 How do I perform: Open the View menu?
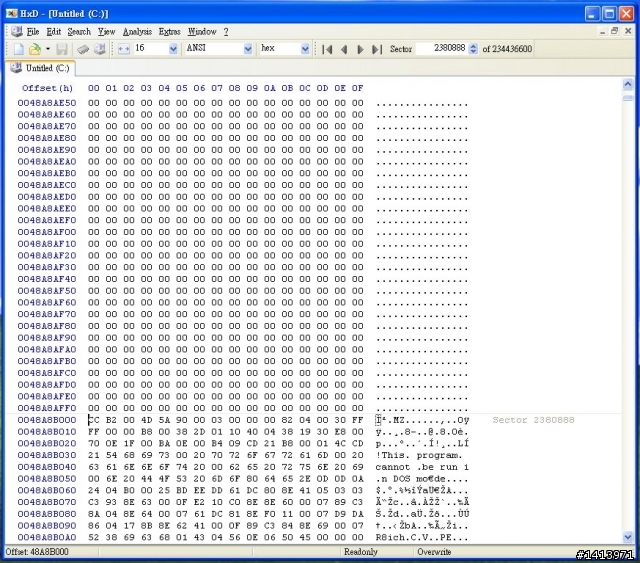point(107,31)
